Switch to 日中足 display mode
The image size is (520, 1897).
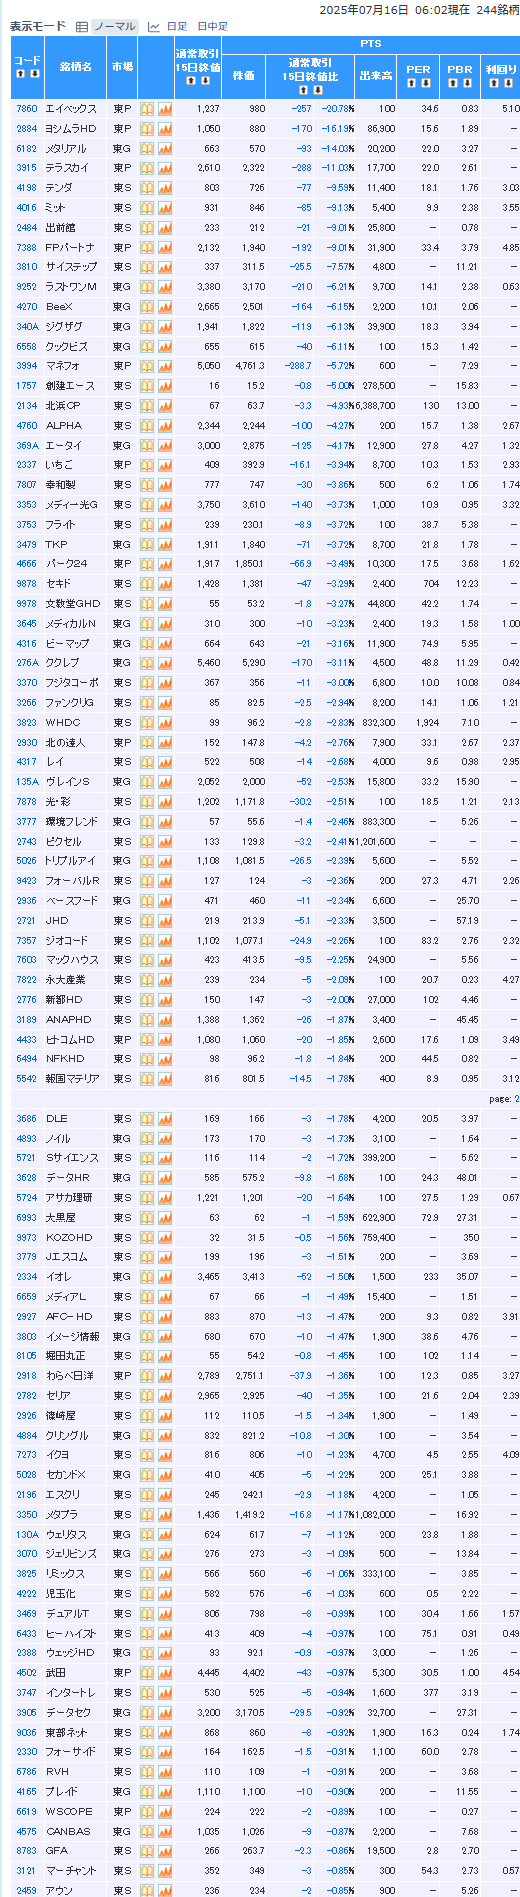[x=212, y=27]
